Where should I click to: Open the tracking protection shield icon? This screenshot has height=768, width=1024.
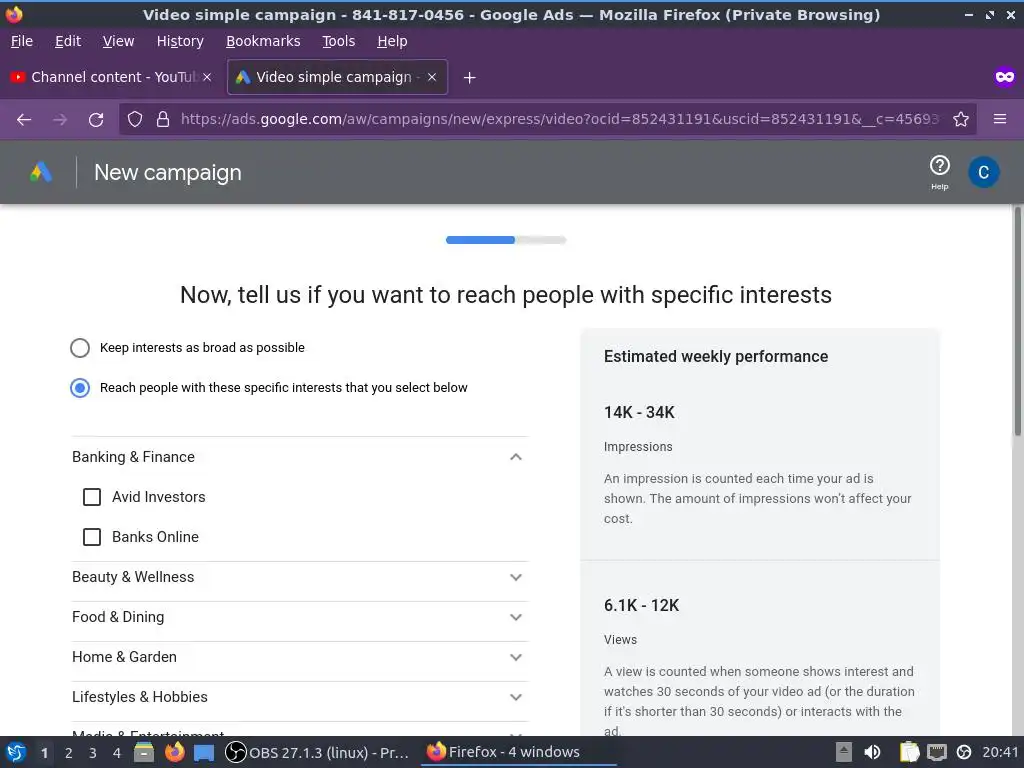[x=135, y=120]
